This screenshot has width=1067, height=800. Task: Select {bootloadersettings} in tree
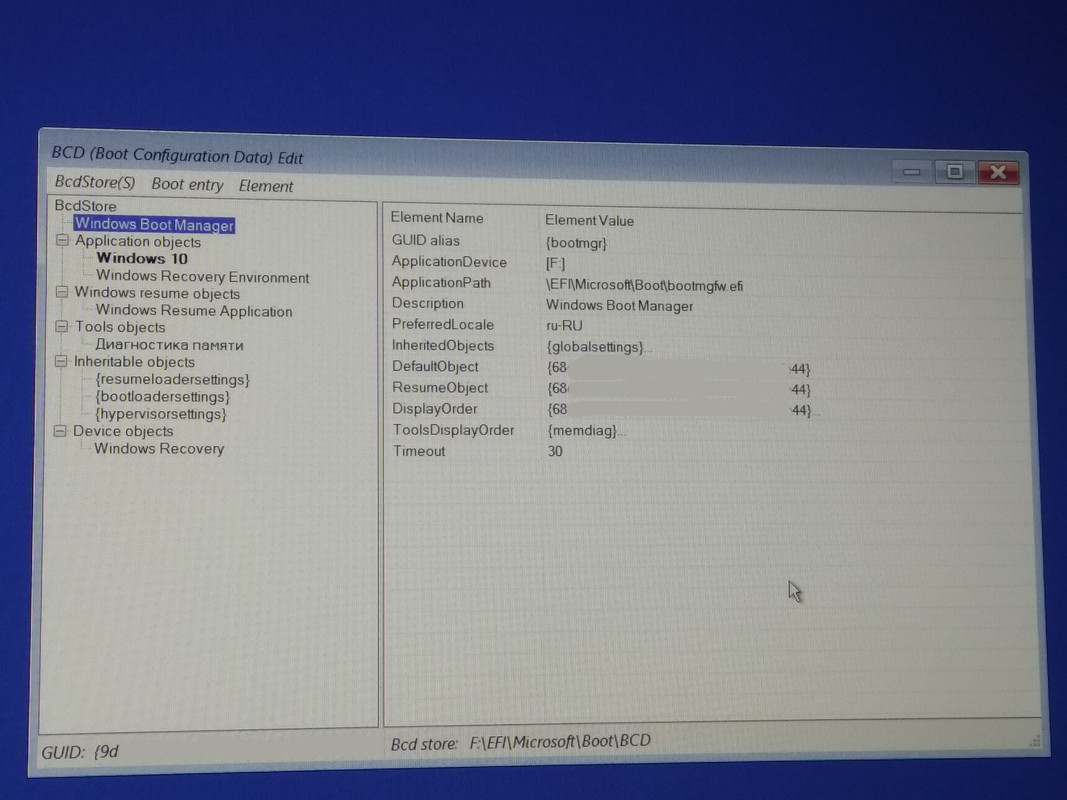coord(162,397)
